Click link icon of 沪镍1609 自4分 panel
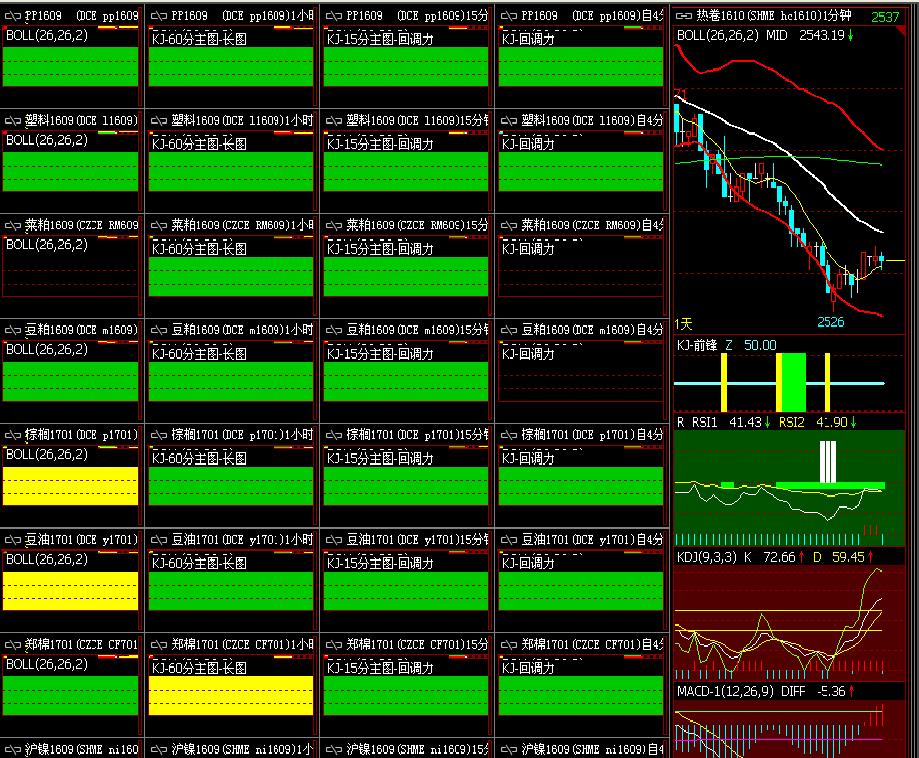This screenshot has height=758, width=919. [x=509, y=749]
